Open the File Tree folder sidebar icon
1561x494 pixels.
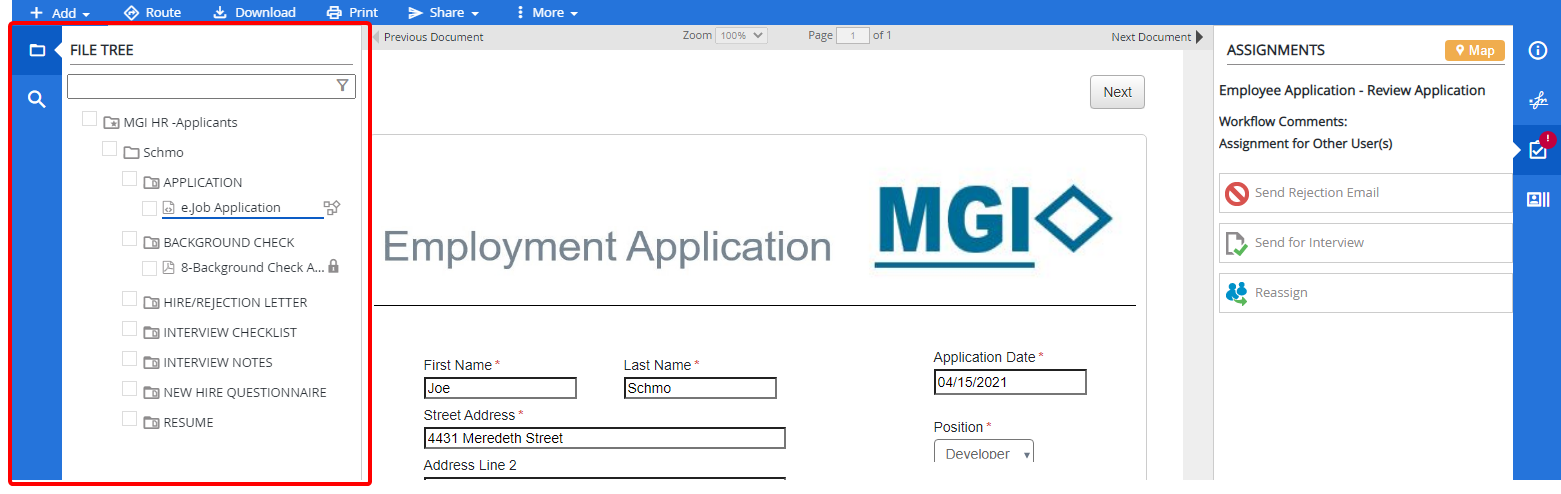37,50
